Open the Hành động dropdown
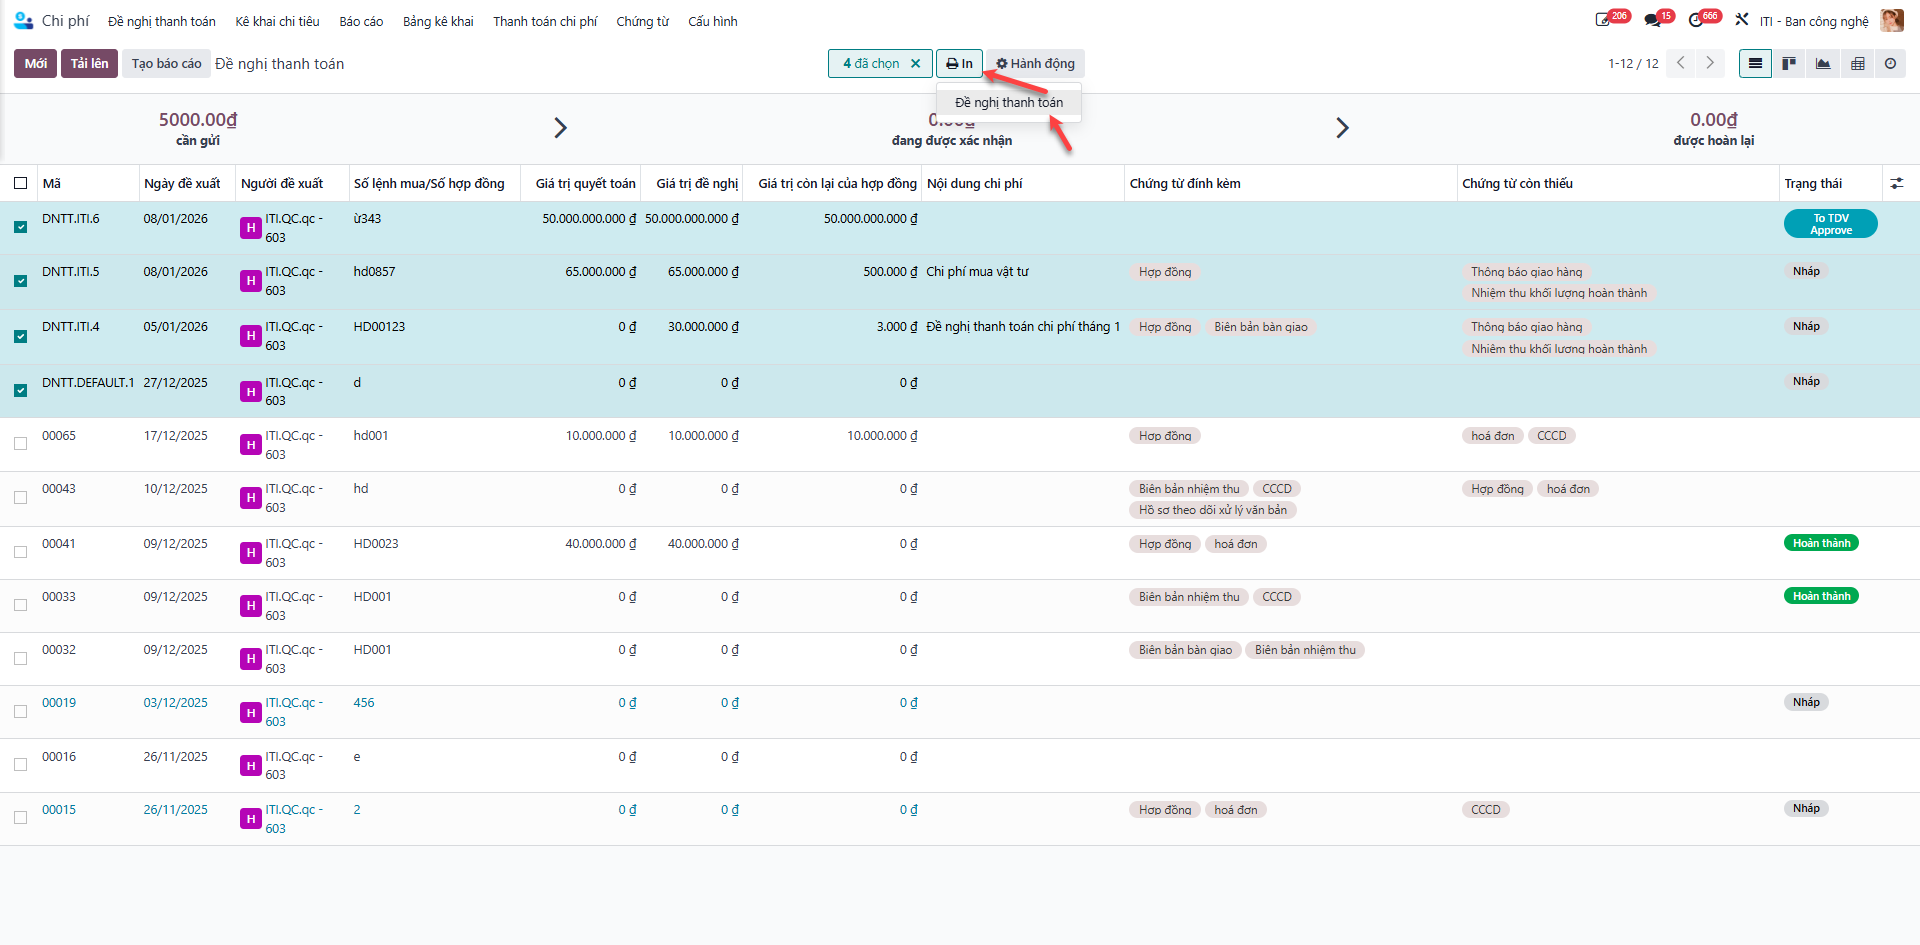Viewport: 1920px width, 945px height. [1035, 64]
